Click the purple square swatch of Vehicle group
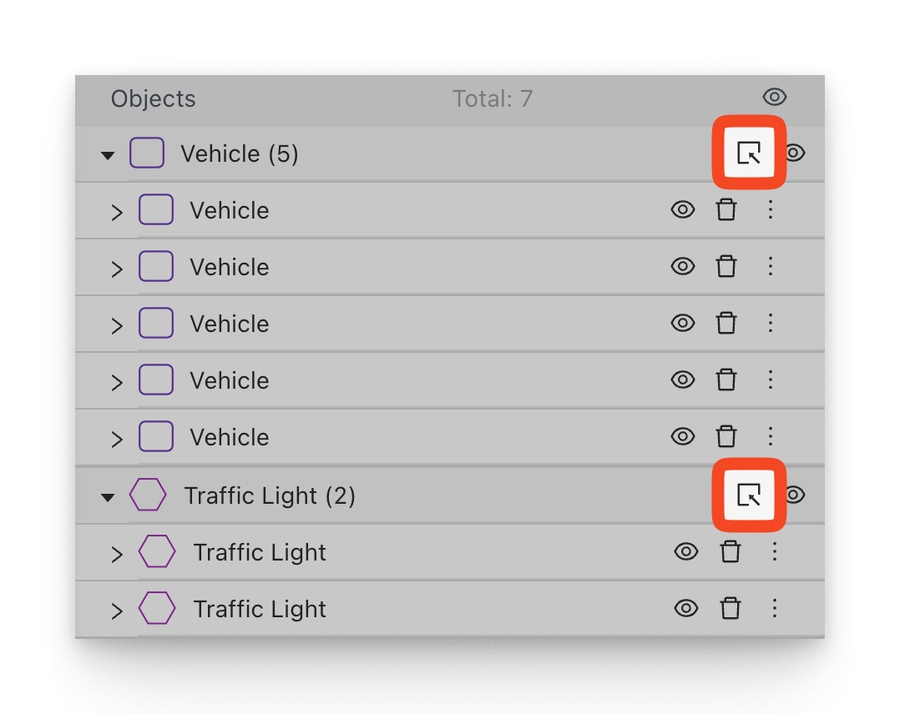This screenshot has height=714, width=900. [x=147, y=154]
